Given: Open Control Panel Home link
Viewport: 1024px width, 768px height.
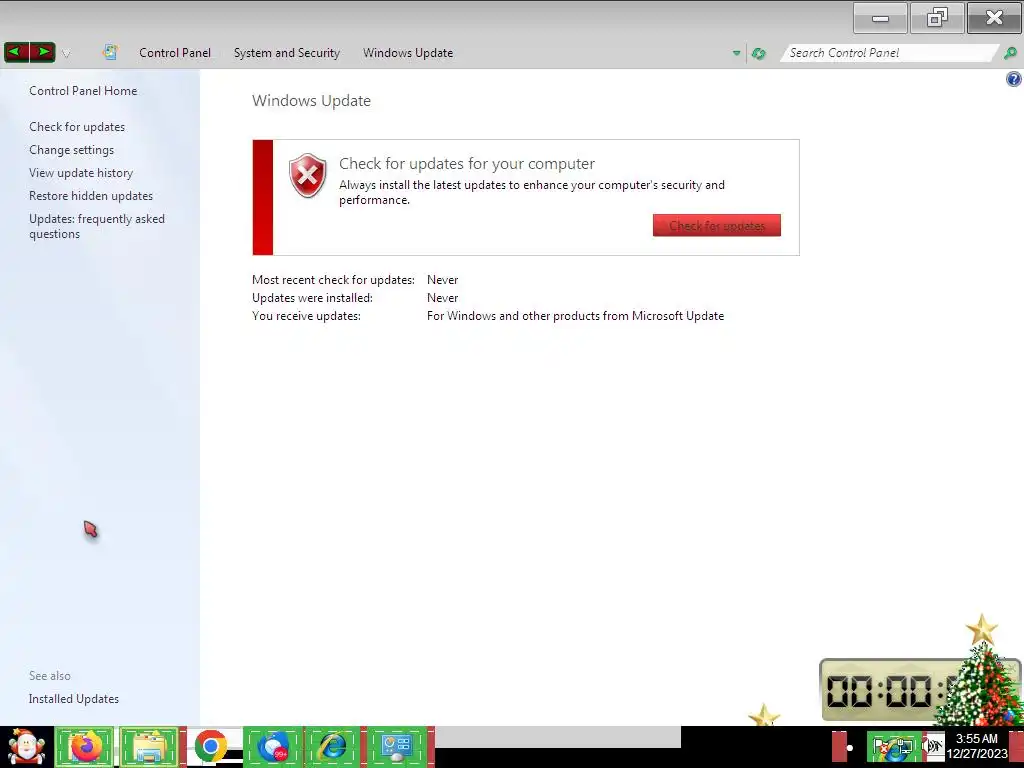Looking at the screenshot, I should 83,91.
